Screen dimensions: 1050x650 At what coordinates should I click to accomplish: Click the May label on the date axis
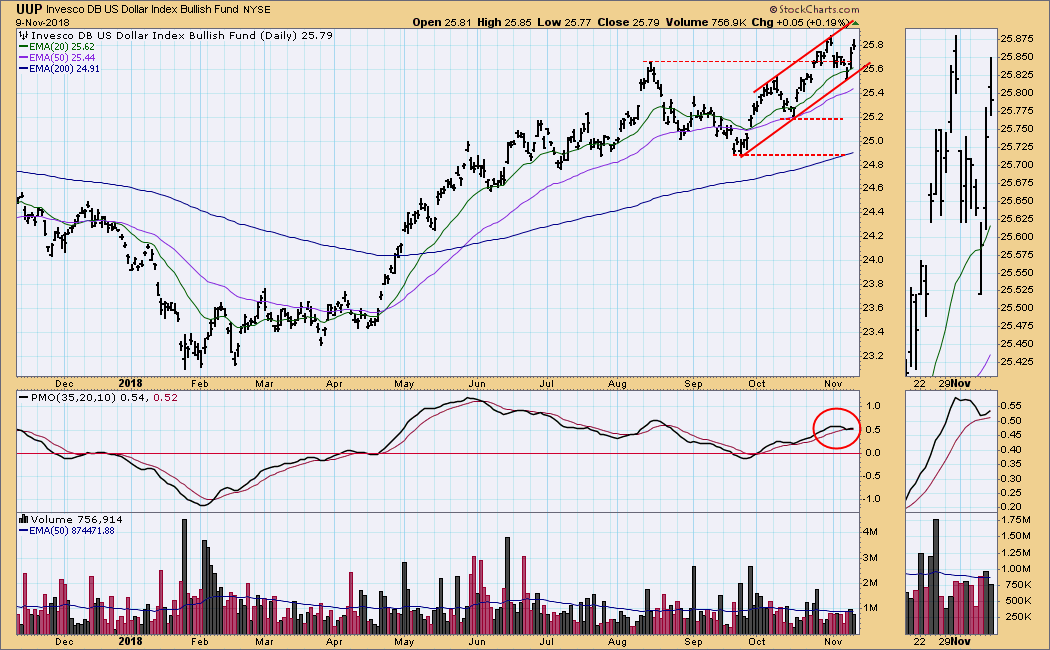click(404, 383)
